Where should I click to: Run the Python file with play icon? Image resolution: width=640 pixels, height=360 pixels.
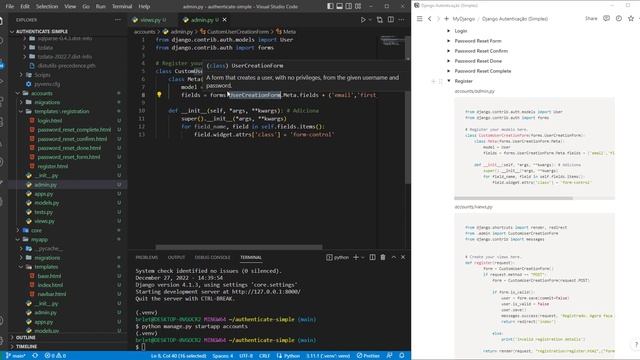coord(362,20)
